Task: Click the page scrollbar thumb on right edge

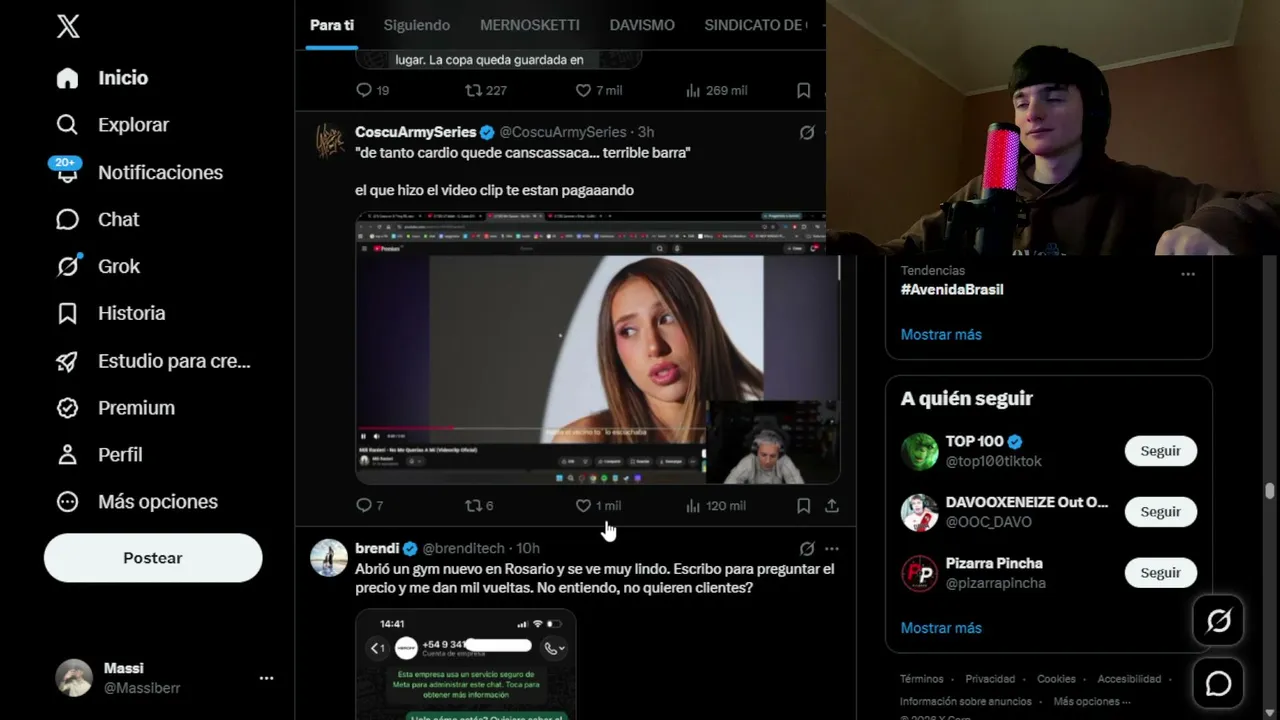Action: pyautogui.click(x=1270, y=491)
